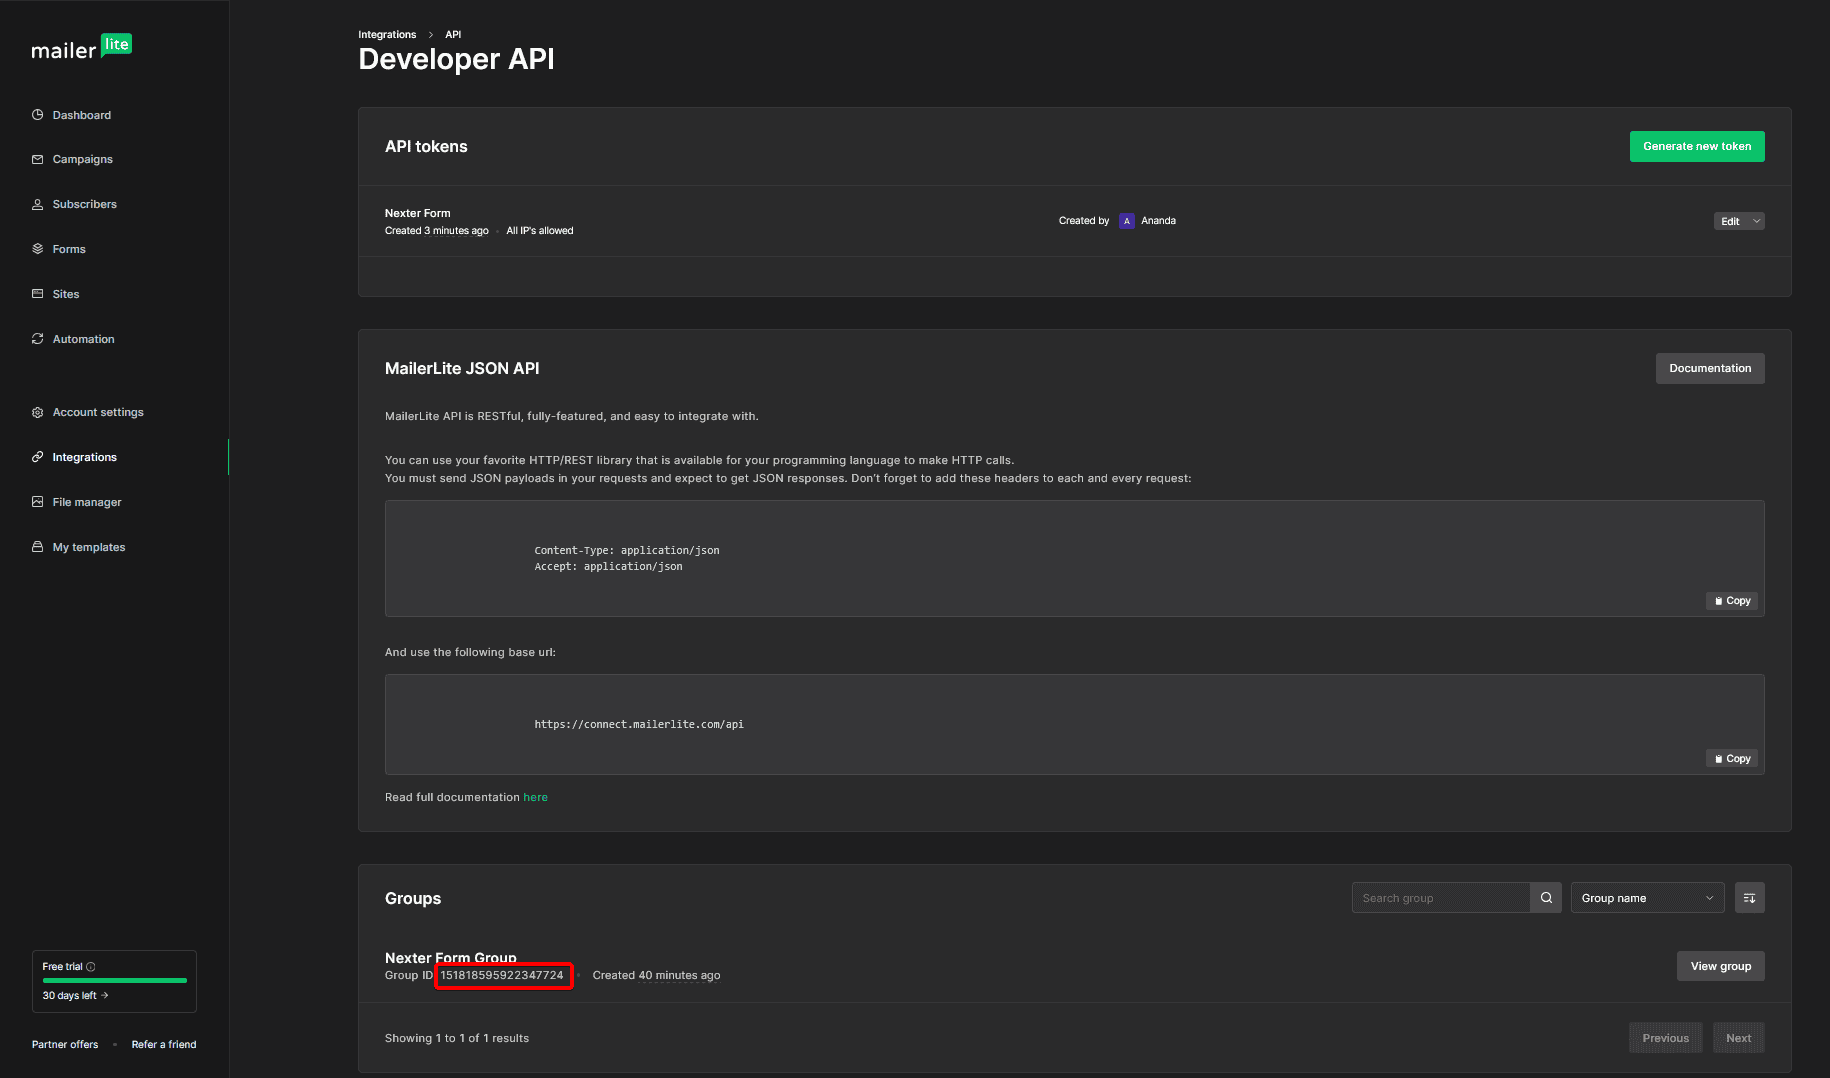Viewport: 1830px width, 1078px height.
Task: Open File manager in the sidebar
Action: [x=87, y=502]
